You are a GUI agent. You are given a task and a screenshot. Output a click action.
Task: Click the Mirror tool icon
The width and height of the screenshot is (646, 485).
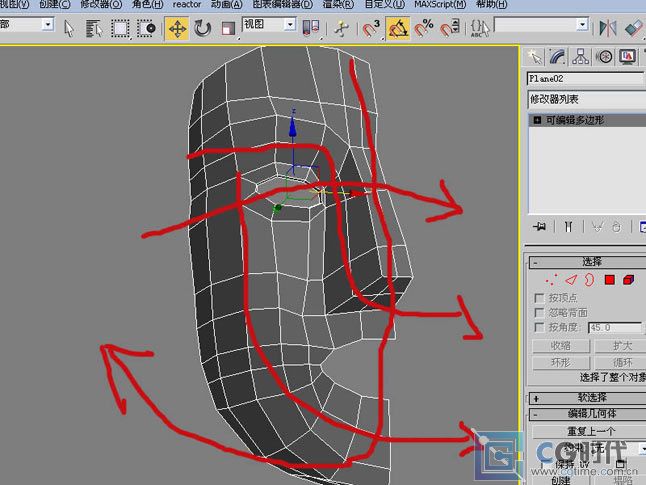pyautogui.click(x=608, y=28)
